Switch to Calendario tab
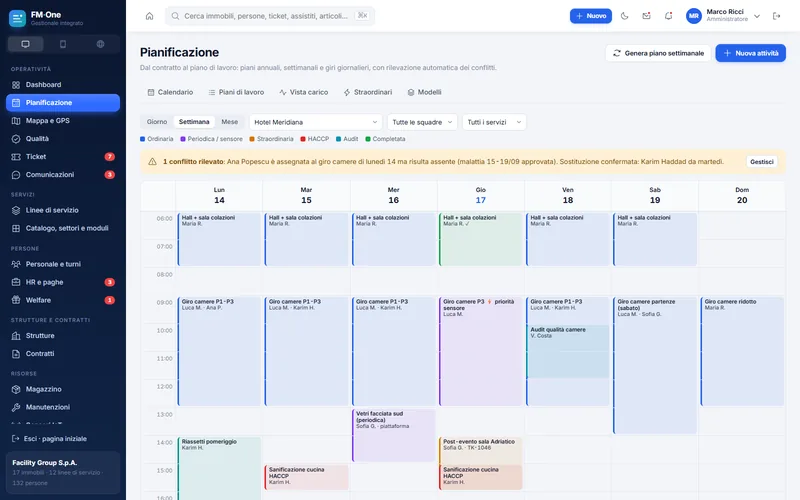This screenshot has width=800, height=500. pos(170,92)
